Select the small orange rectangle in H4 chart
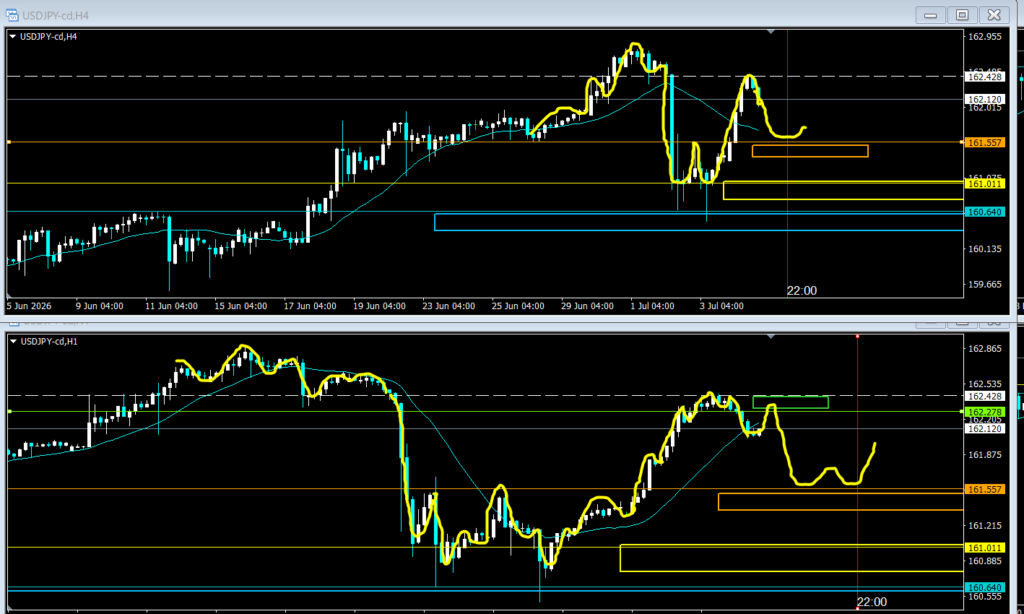1024x614 pixels. (x=810, y=151)
